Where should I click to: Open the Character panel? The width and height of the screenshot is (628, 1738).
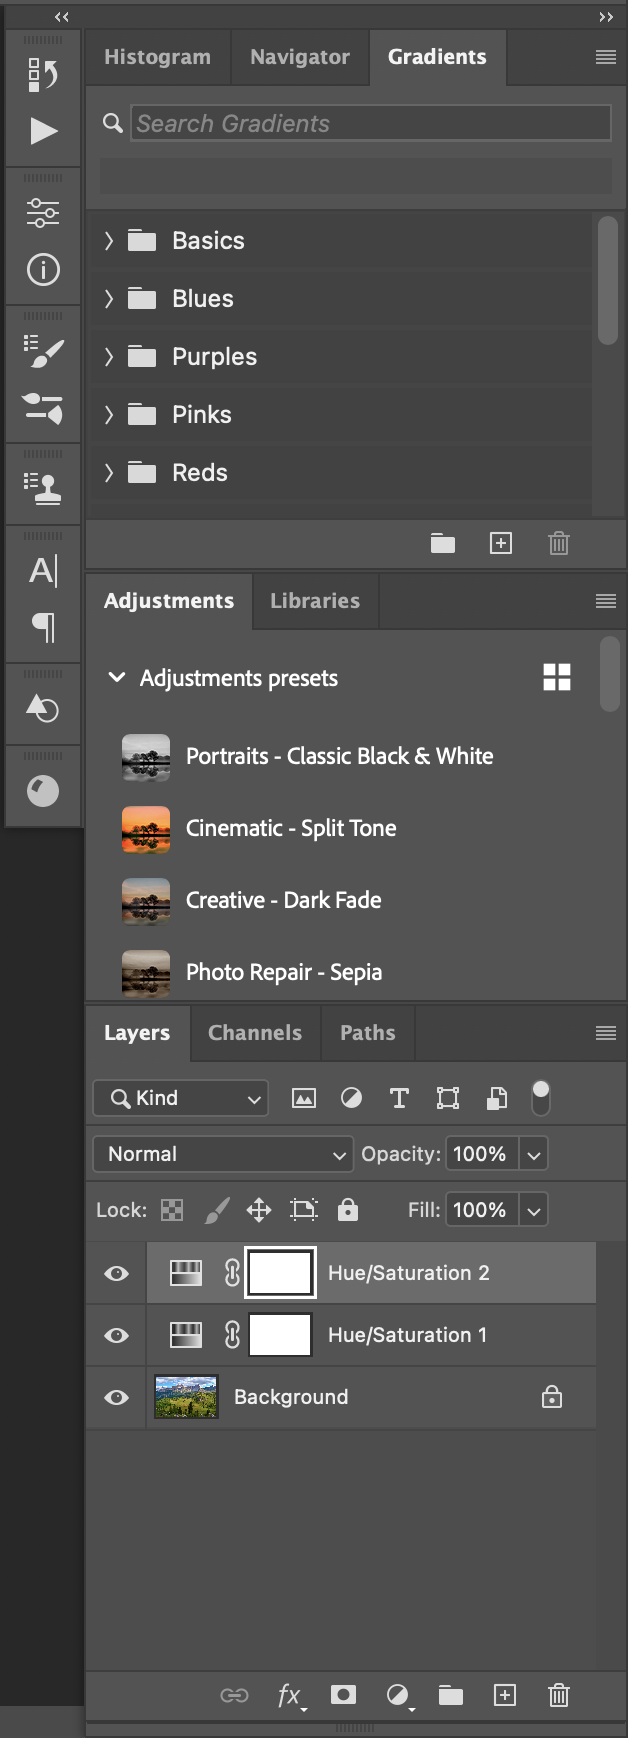42,571
